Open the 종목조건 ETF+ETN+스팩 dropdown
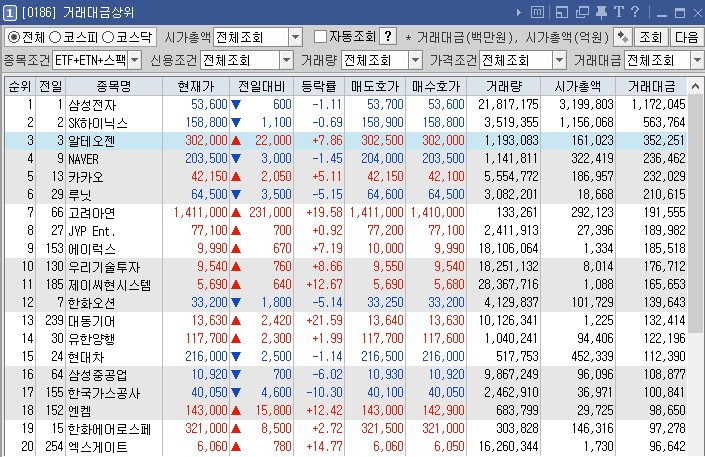 click(134, 60)
